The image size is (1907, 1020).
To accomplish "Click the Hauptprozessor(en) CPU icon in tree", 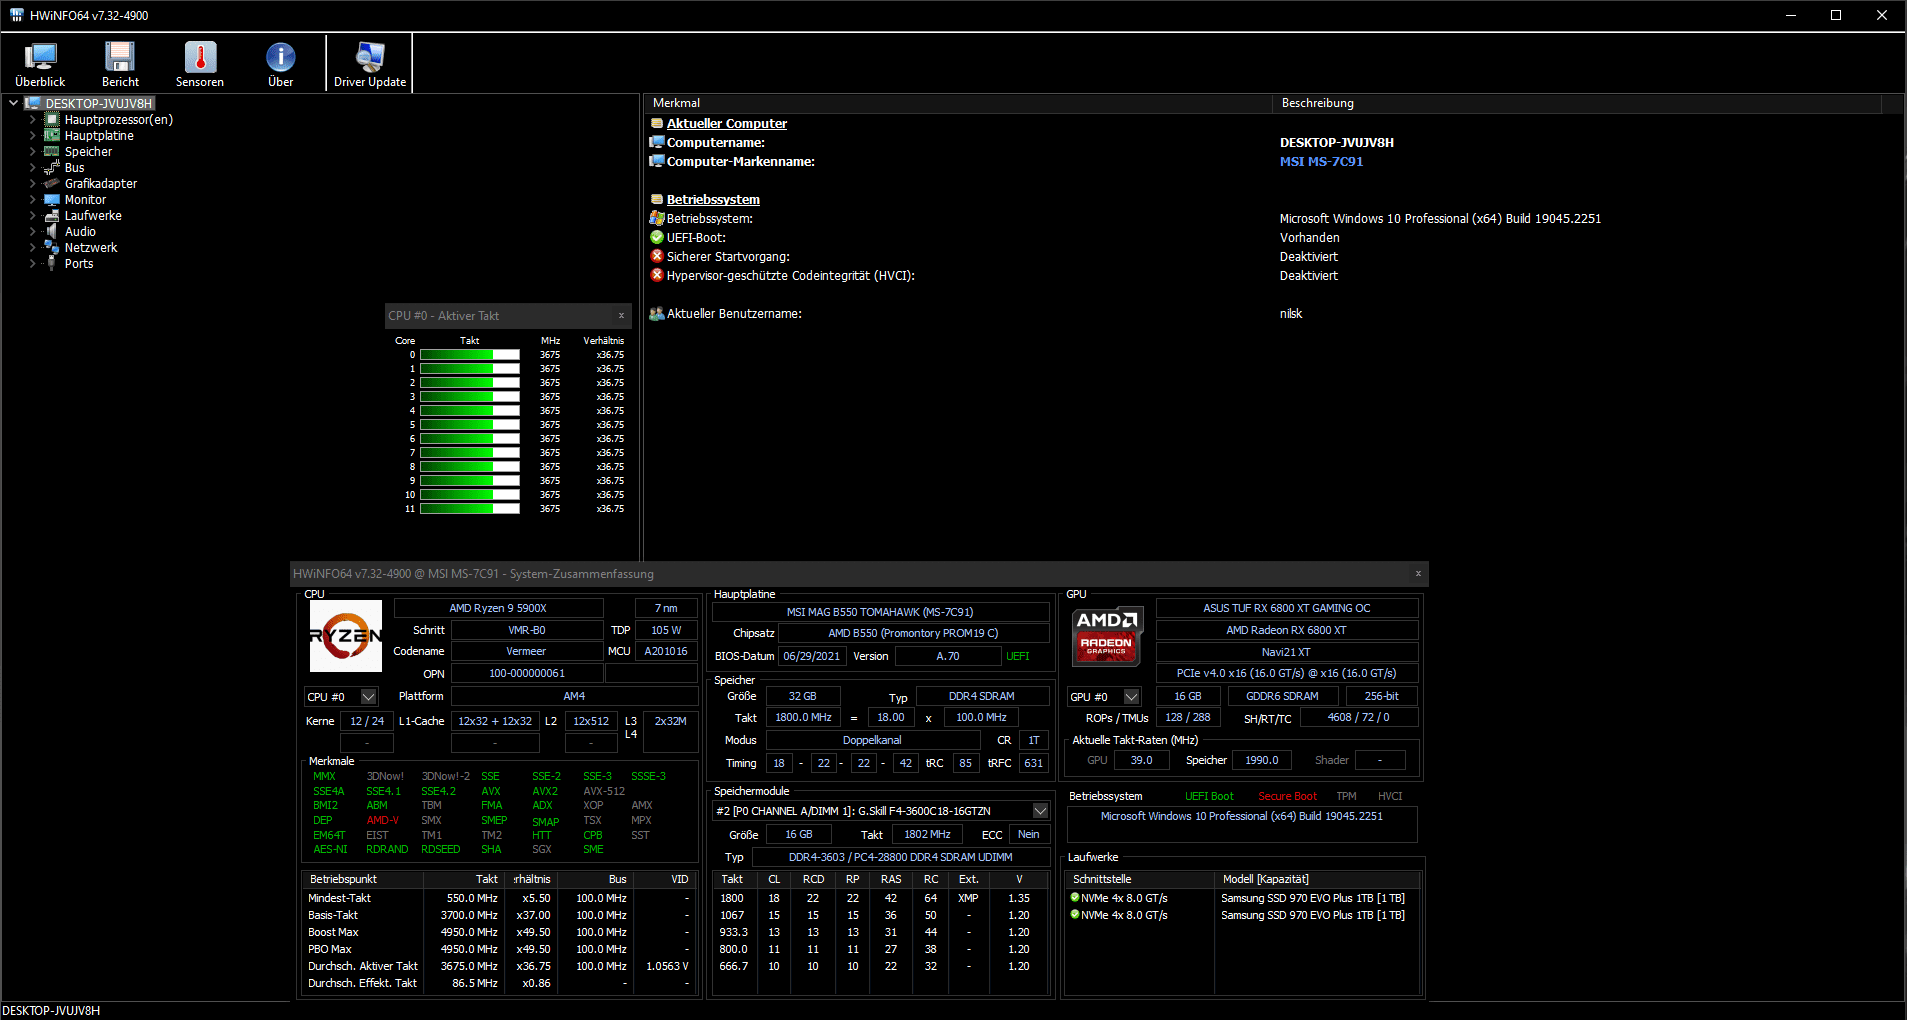I will tap(52, 120).
